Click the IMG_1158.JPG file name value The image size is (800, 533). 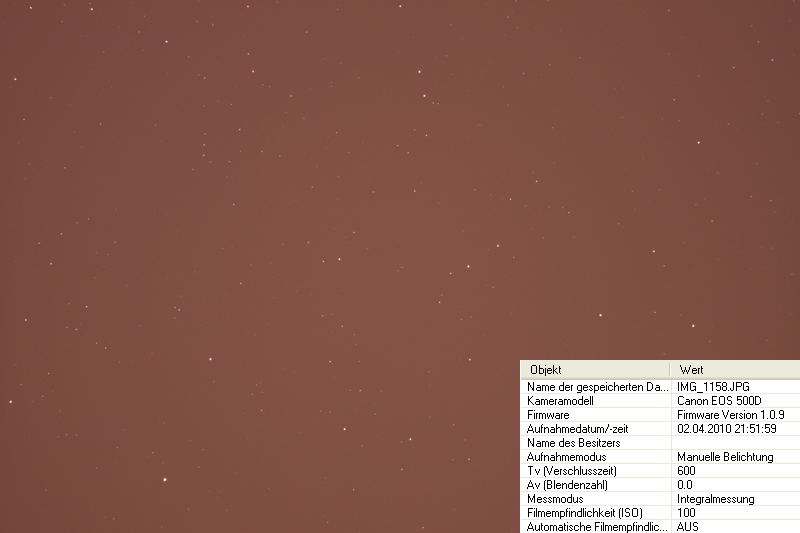click(x=713, y=386)
